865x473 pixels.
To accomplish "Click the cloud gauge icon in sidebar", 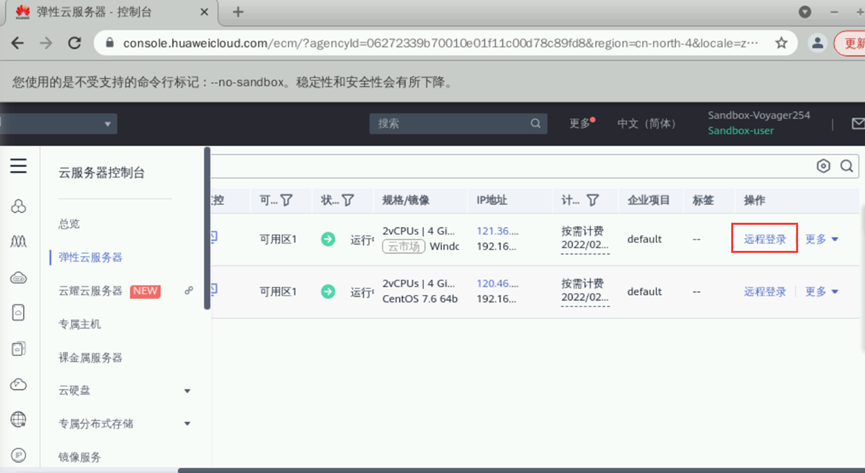I will click(18, 384).
